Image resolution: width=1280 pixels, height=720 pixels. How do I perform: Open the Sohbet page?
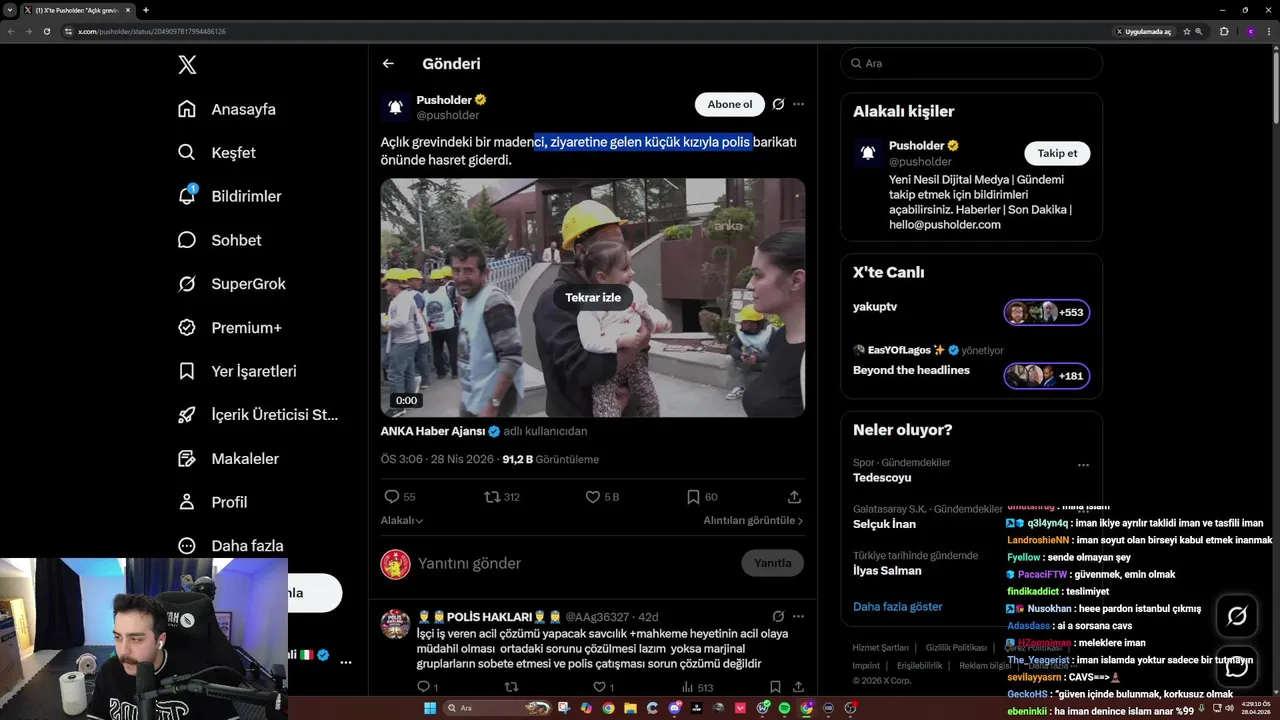coord(220,240)
